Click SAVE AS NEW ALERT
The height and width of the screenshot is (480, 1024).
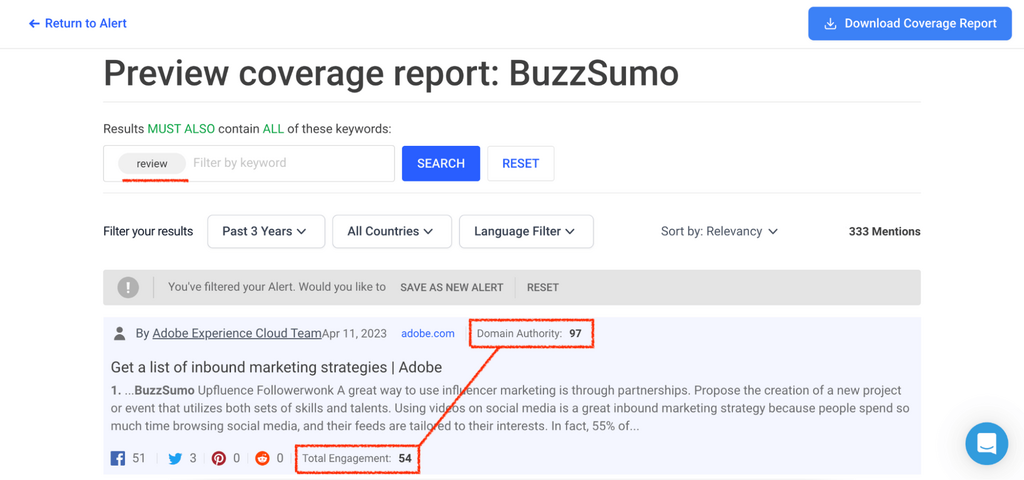pos(451,287)
